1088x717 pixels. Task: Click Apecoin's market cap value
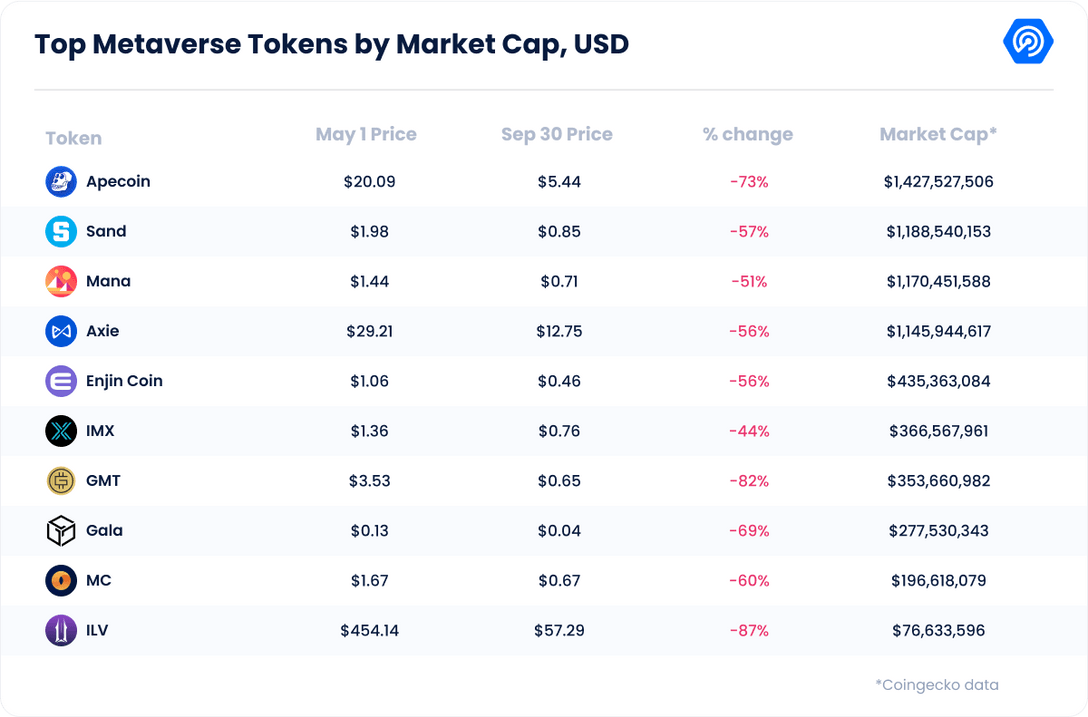938,182
